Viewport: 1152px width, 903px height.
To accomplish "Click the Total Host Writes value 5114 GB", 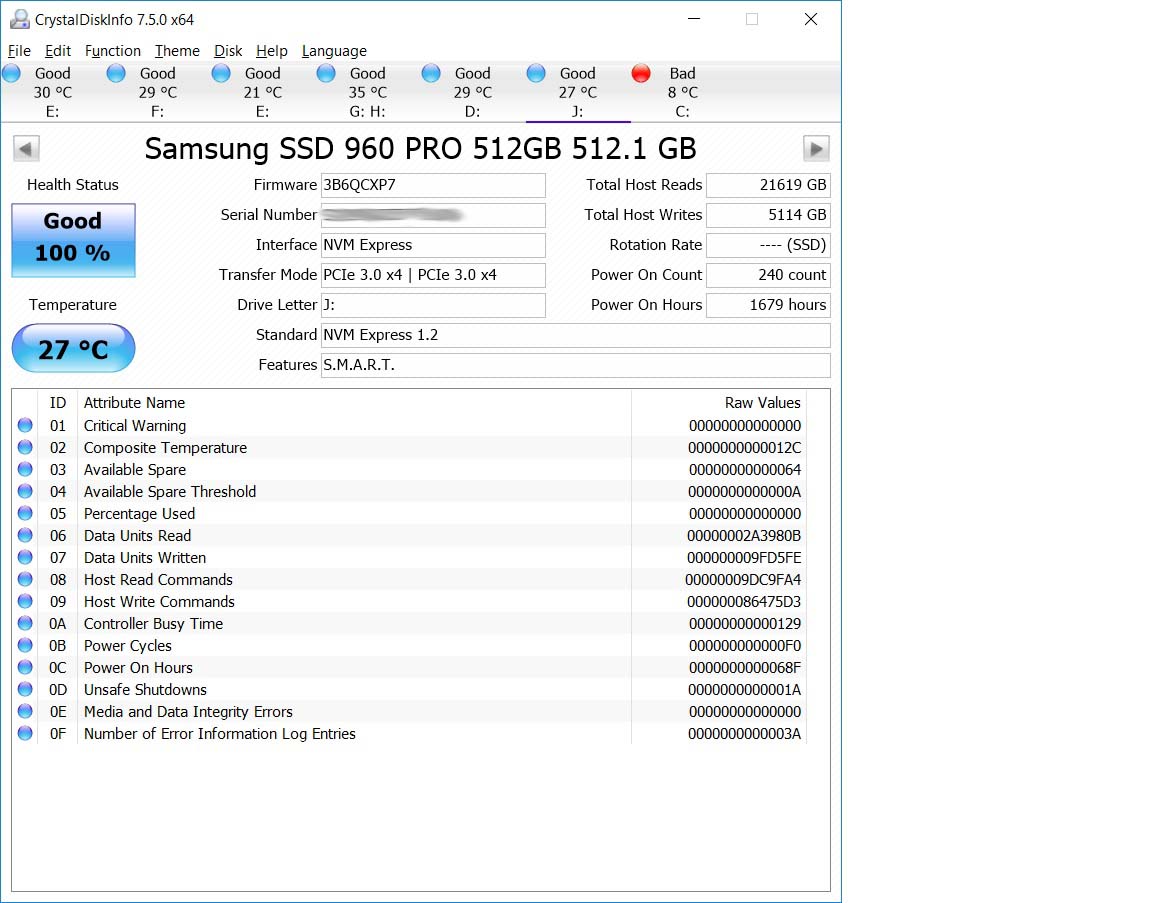I will pyautogui.click(x=768, y=215).
